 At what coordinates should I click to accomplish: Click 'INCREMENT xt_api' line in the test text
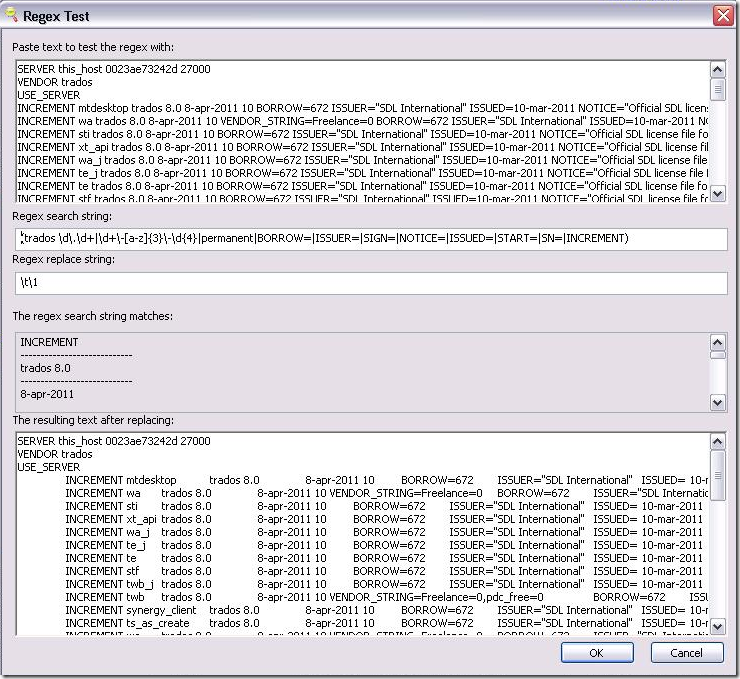(362, 147)
